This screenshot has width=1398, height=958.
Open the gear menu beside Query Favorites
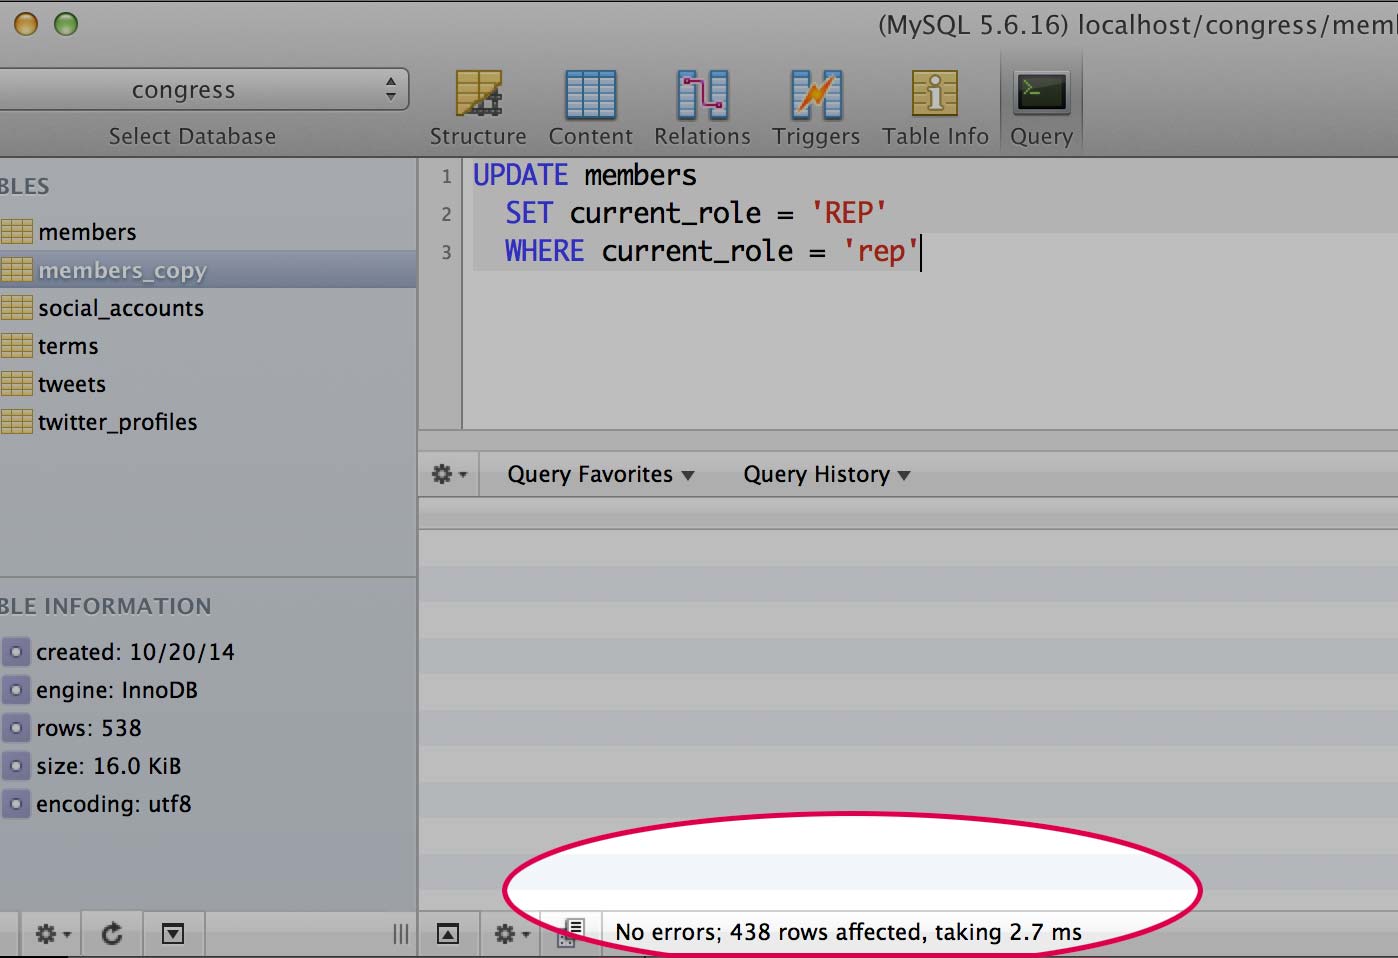[448, 475]
